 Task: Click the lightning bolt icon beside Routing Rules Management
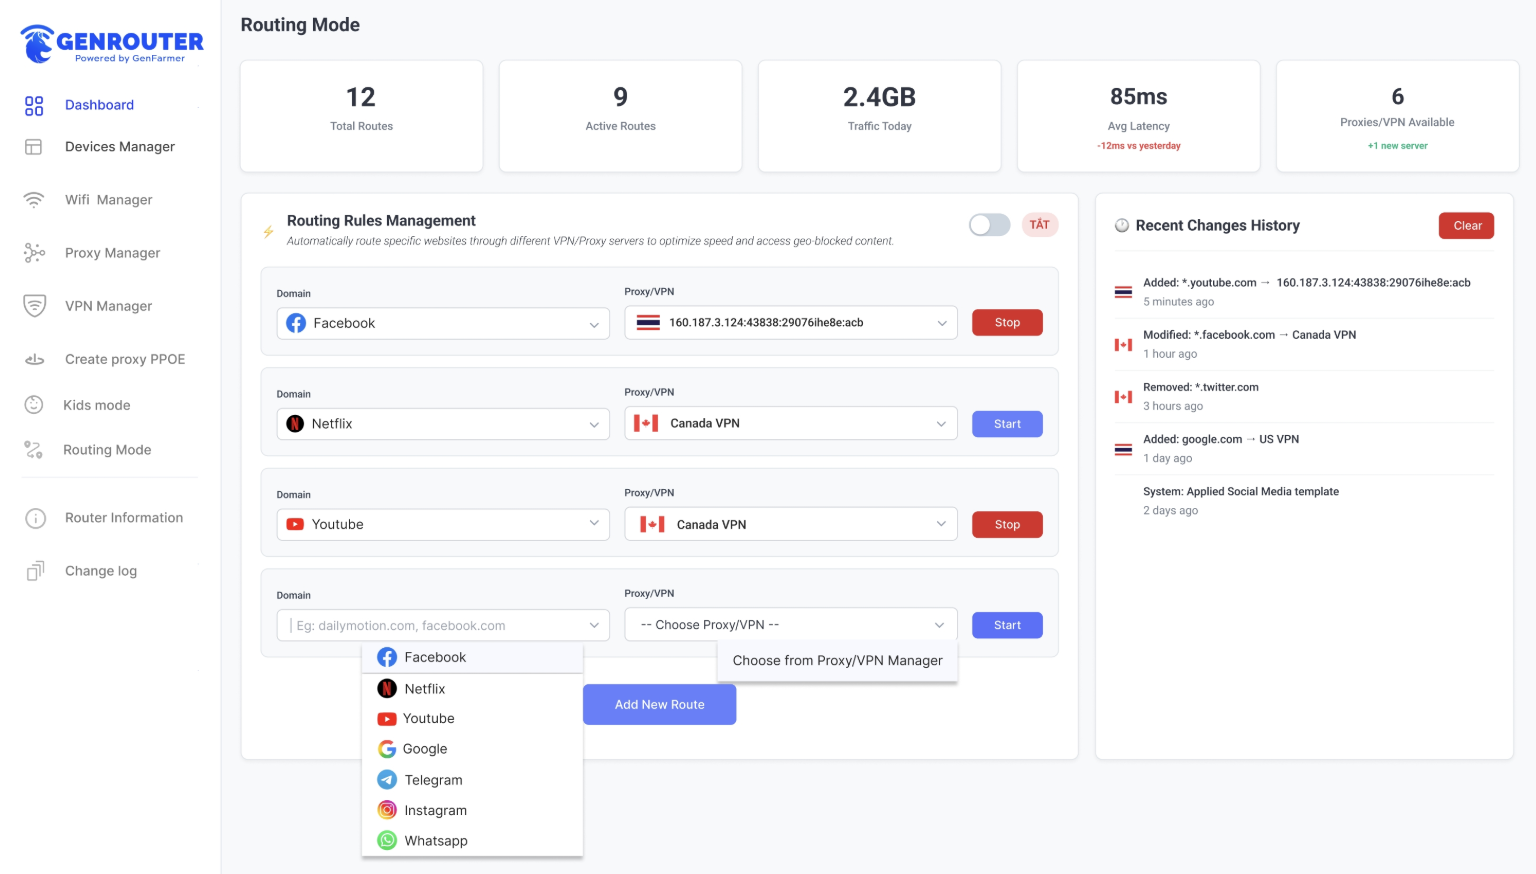(268, 231)
